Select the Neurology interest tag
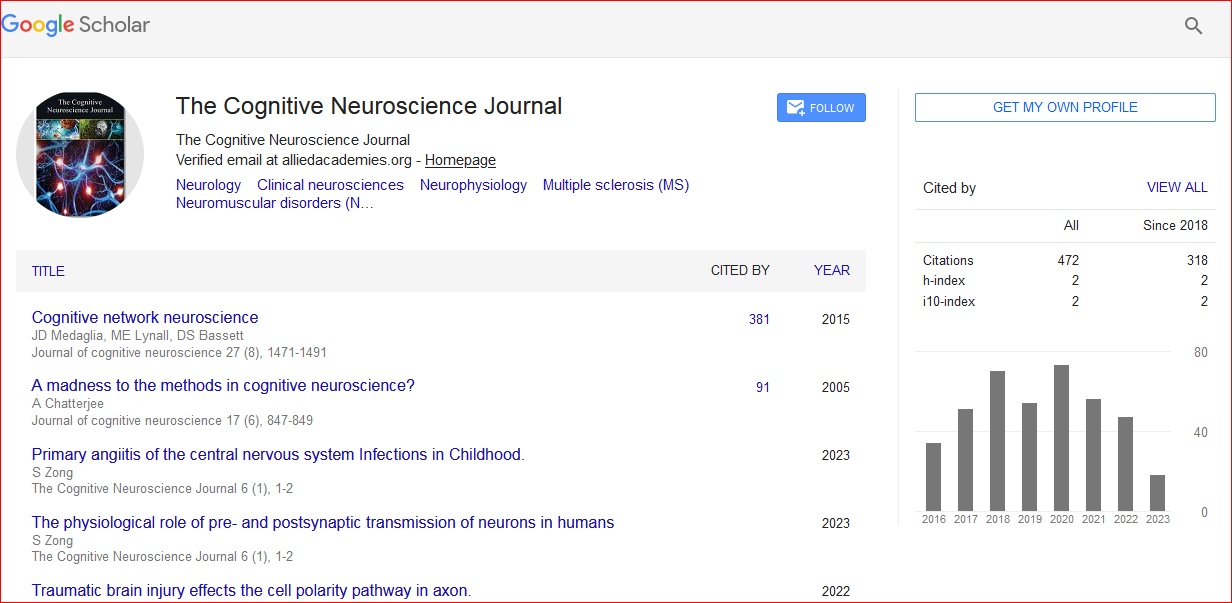1232x603 pixels. 208,185
